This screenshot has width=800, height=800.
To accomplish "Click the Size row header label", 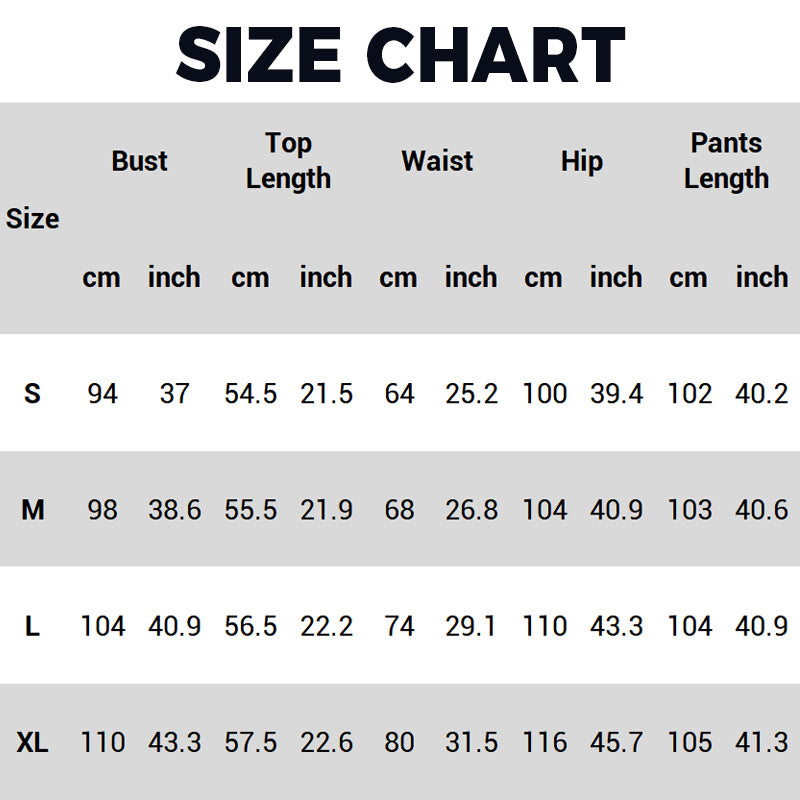I will click(x=32, y=219).
